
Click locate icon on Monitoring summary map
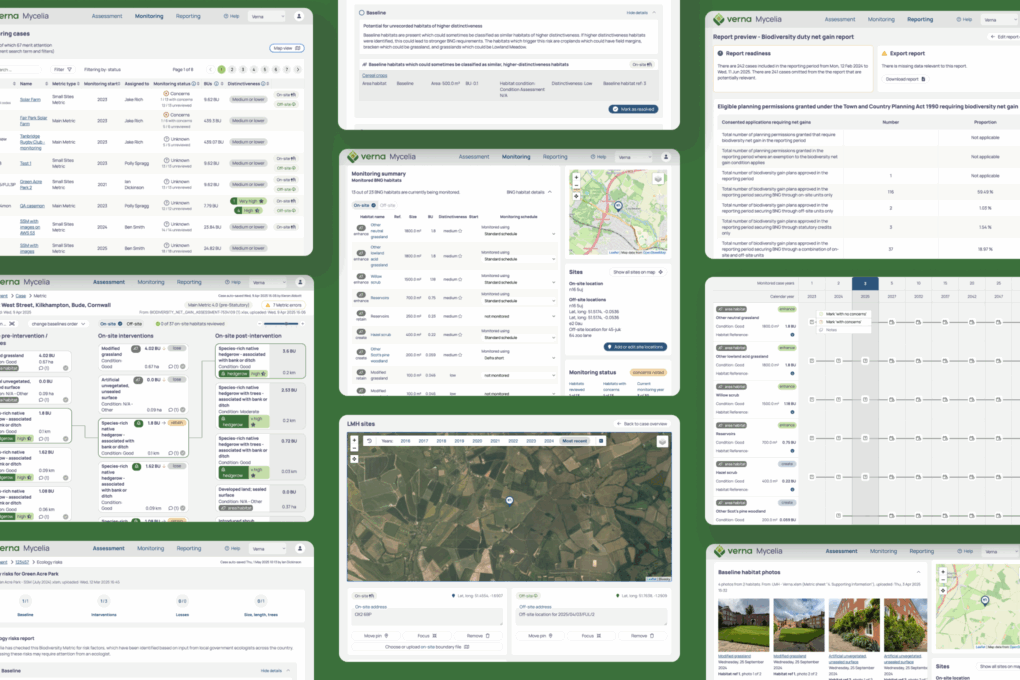point(576,196)
